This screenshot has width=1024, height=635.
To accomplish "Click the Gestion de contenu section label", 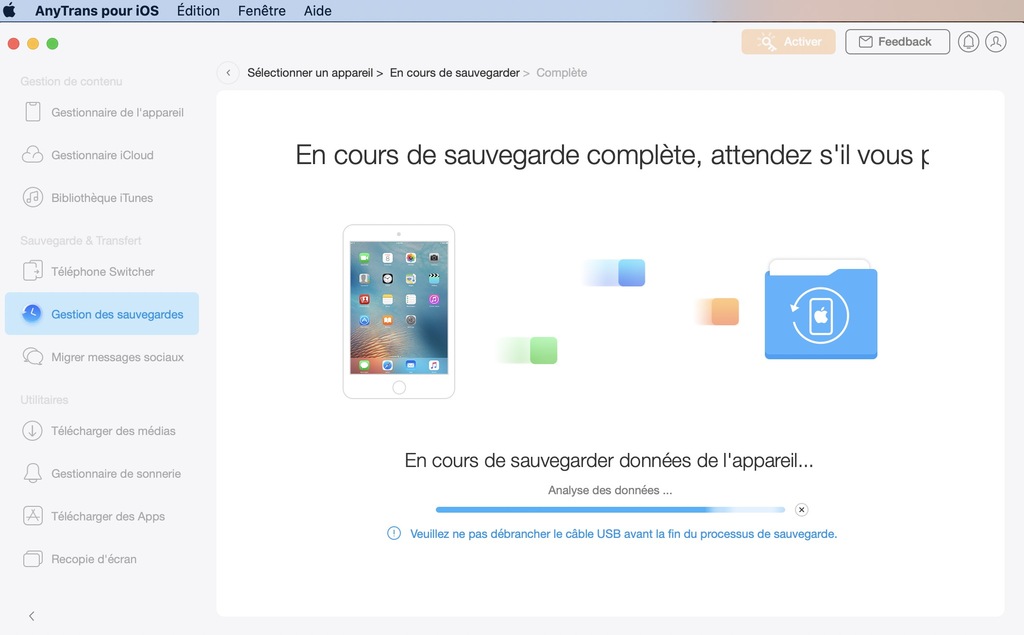I will 71,81.
